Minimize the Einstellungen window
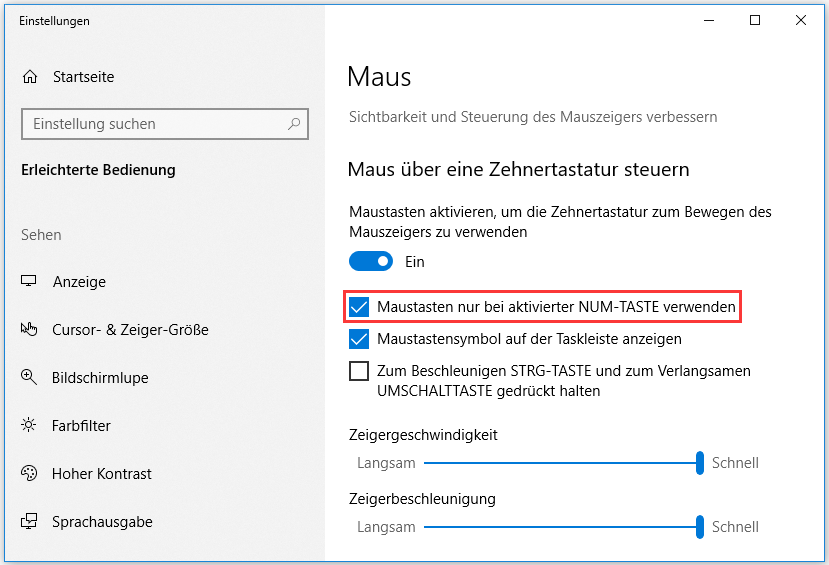This screenshot has height=565, width=829. pyautogui.click(x=709, y=21)
